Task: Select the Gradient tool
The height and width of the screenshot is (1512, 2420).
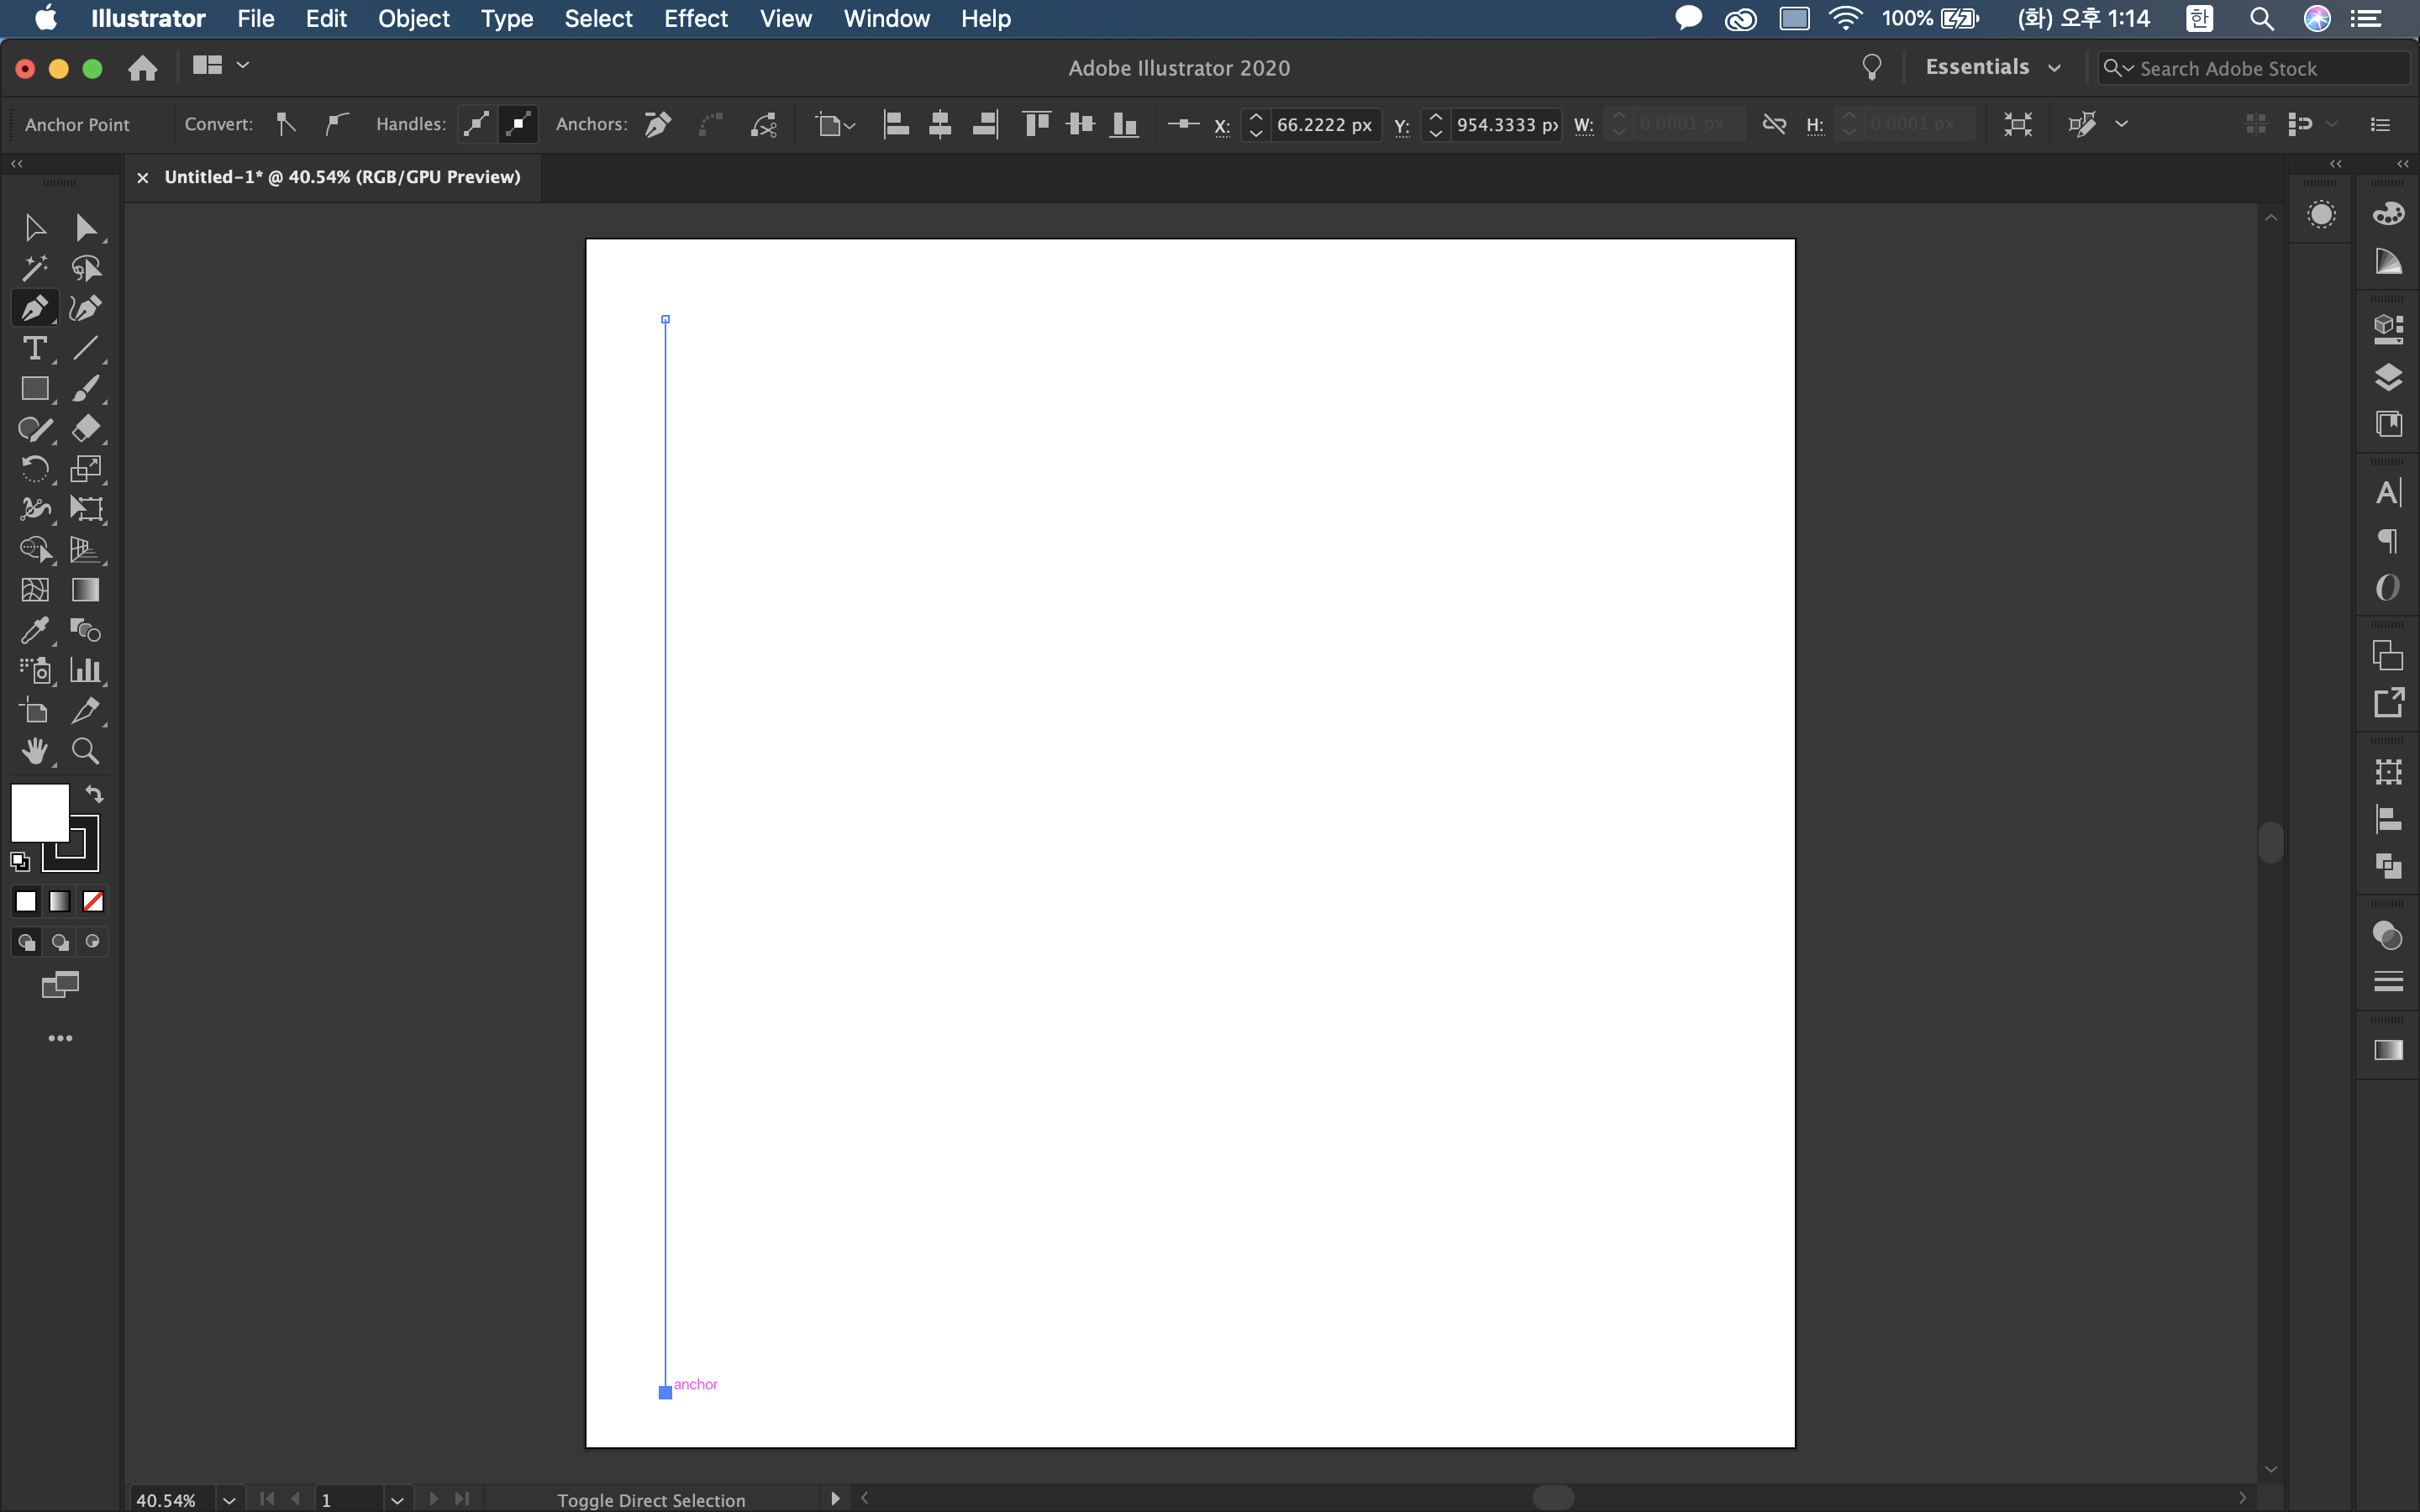Action: point(86,590)
